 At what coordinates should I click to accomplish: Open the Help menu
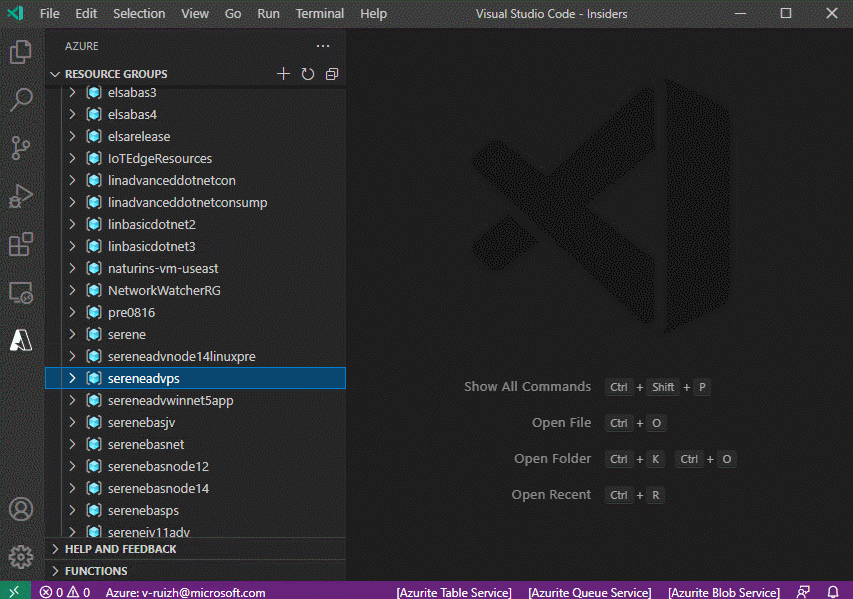click(373, 14)
